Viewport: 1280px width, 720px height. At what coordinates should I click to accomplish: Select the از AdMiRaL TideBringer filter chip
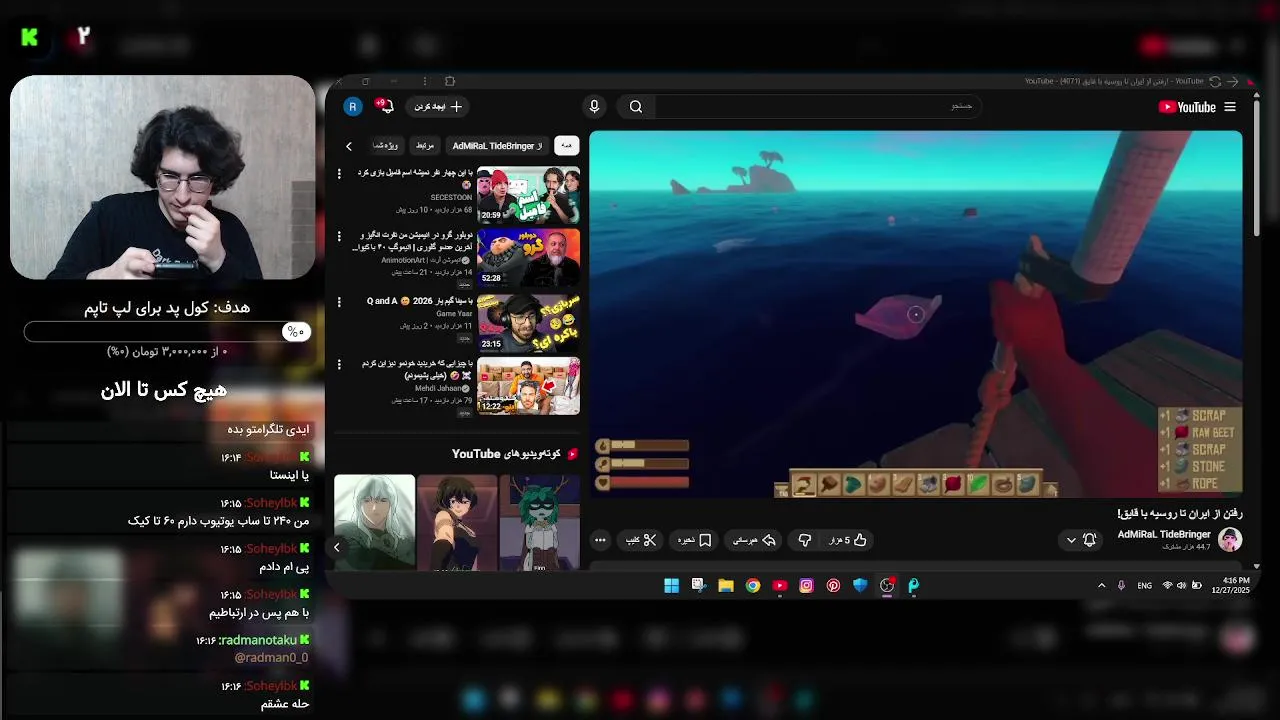point(497,146)
